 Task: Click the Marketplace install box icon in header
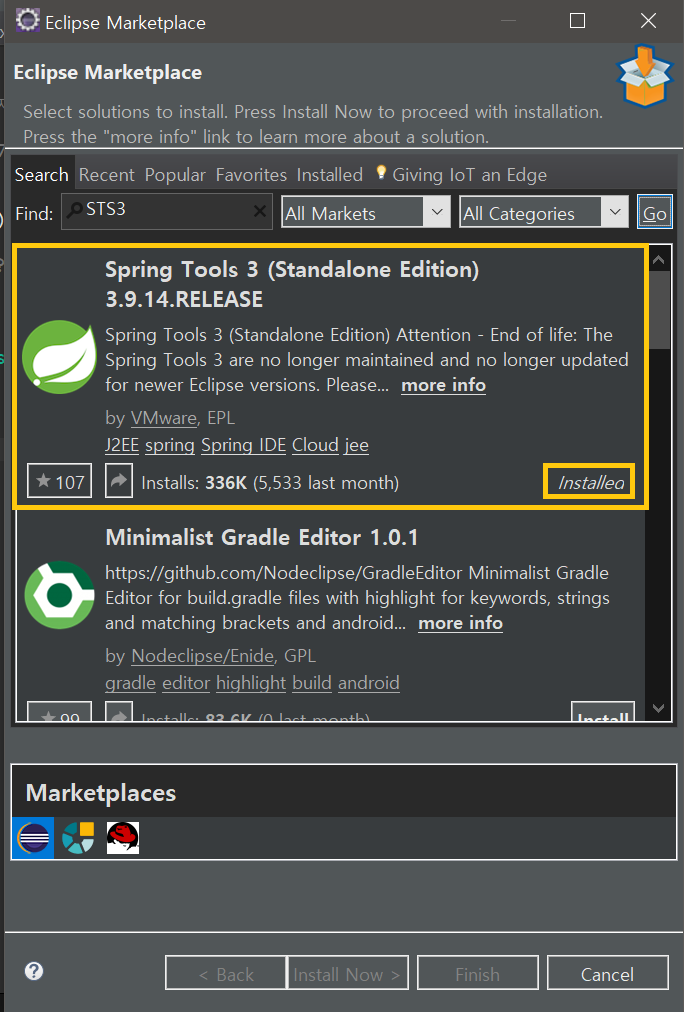(x=645, y=76)
